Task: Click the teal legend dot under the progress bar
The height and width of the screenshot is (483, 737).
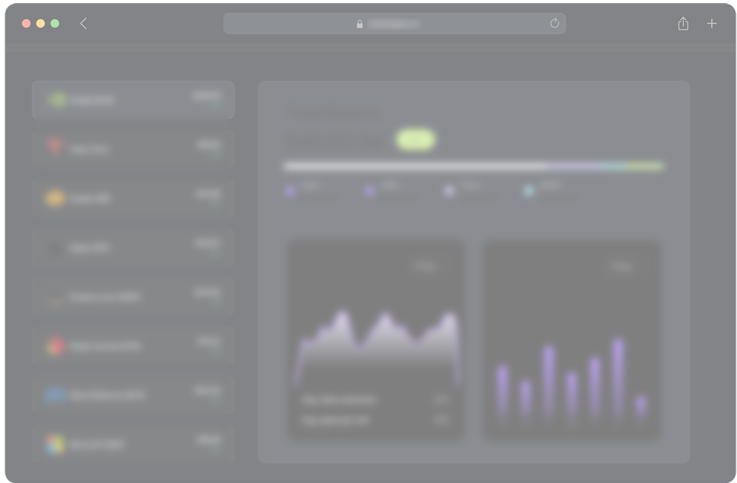Action: pos(528,190)
